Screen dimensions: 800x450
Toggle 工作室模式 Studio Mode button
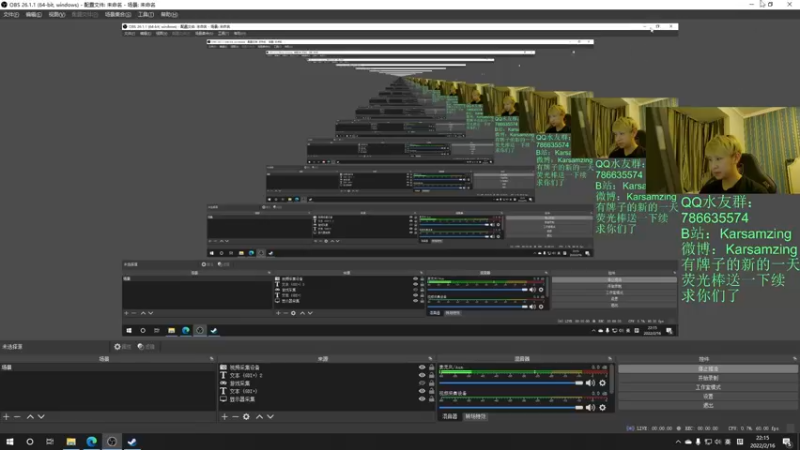coord(708,387)
